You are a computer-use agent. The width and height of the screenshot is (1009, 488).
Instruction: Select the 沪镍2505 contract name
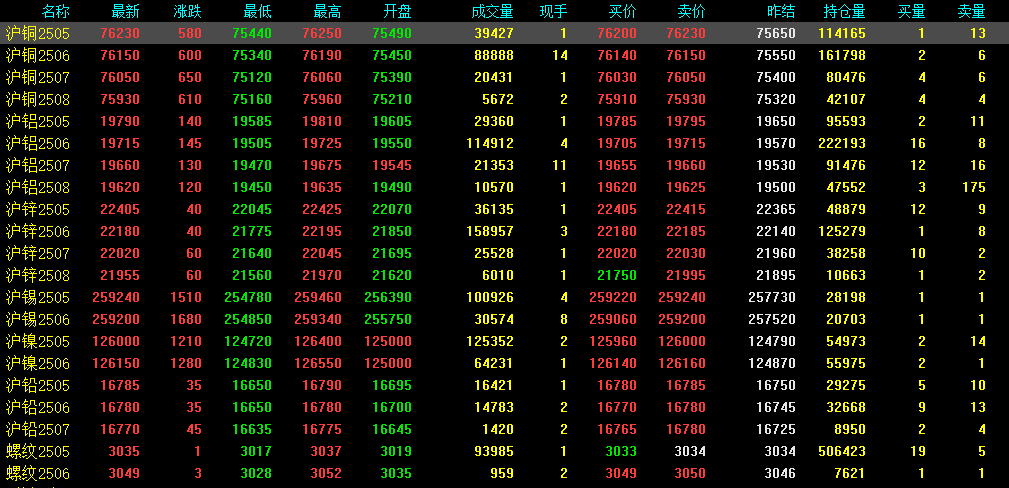tap(37, 341)
